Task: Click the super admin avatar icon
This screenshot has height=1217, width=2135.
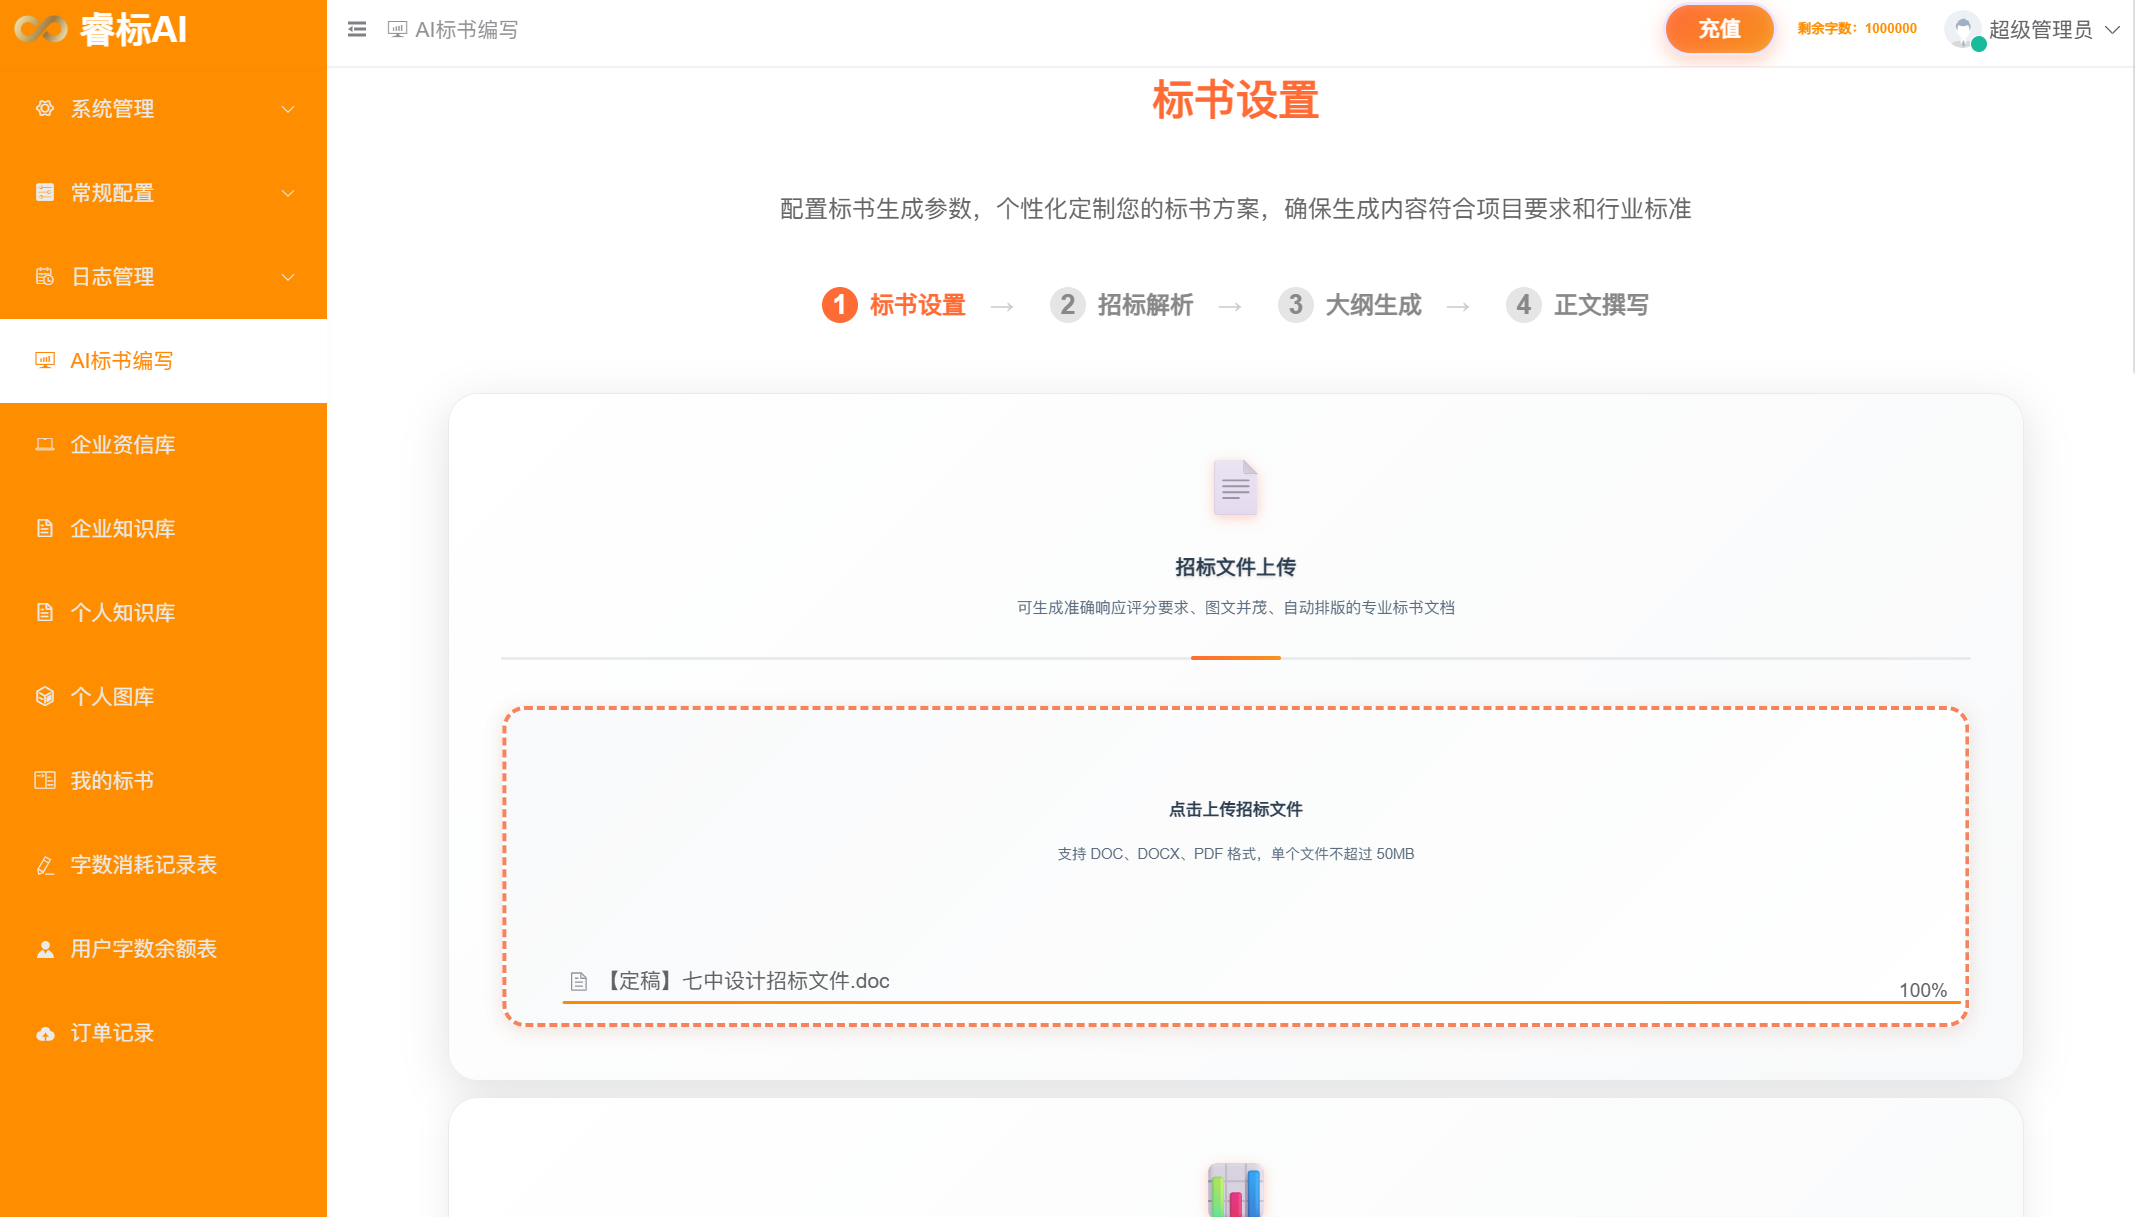Action: 1963,29
